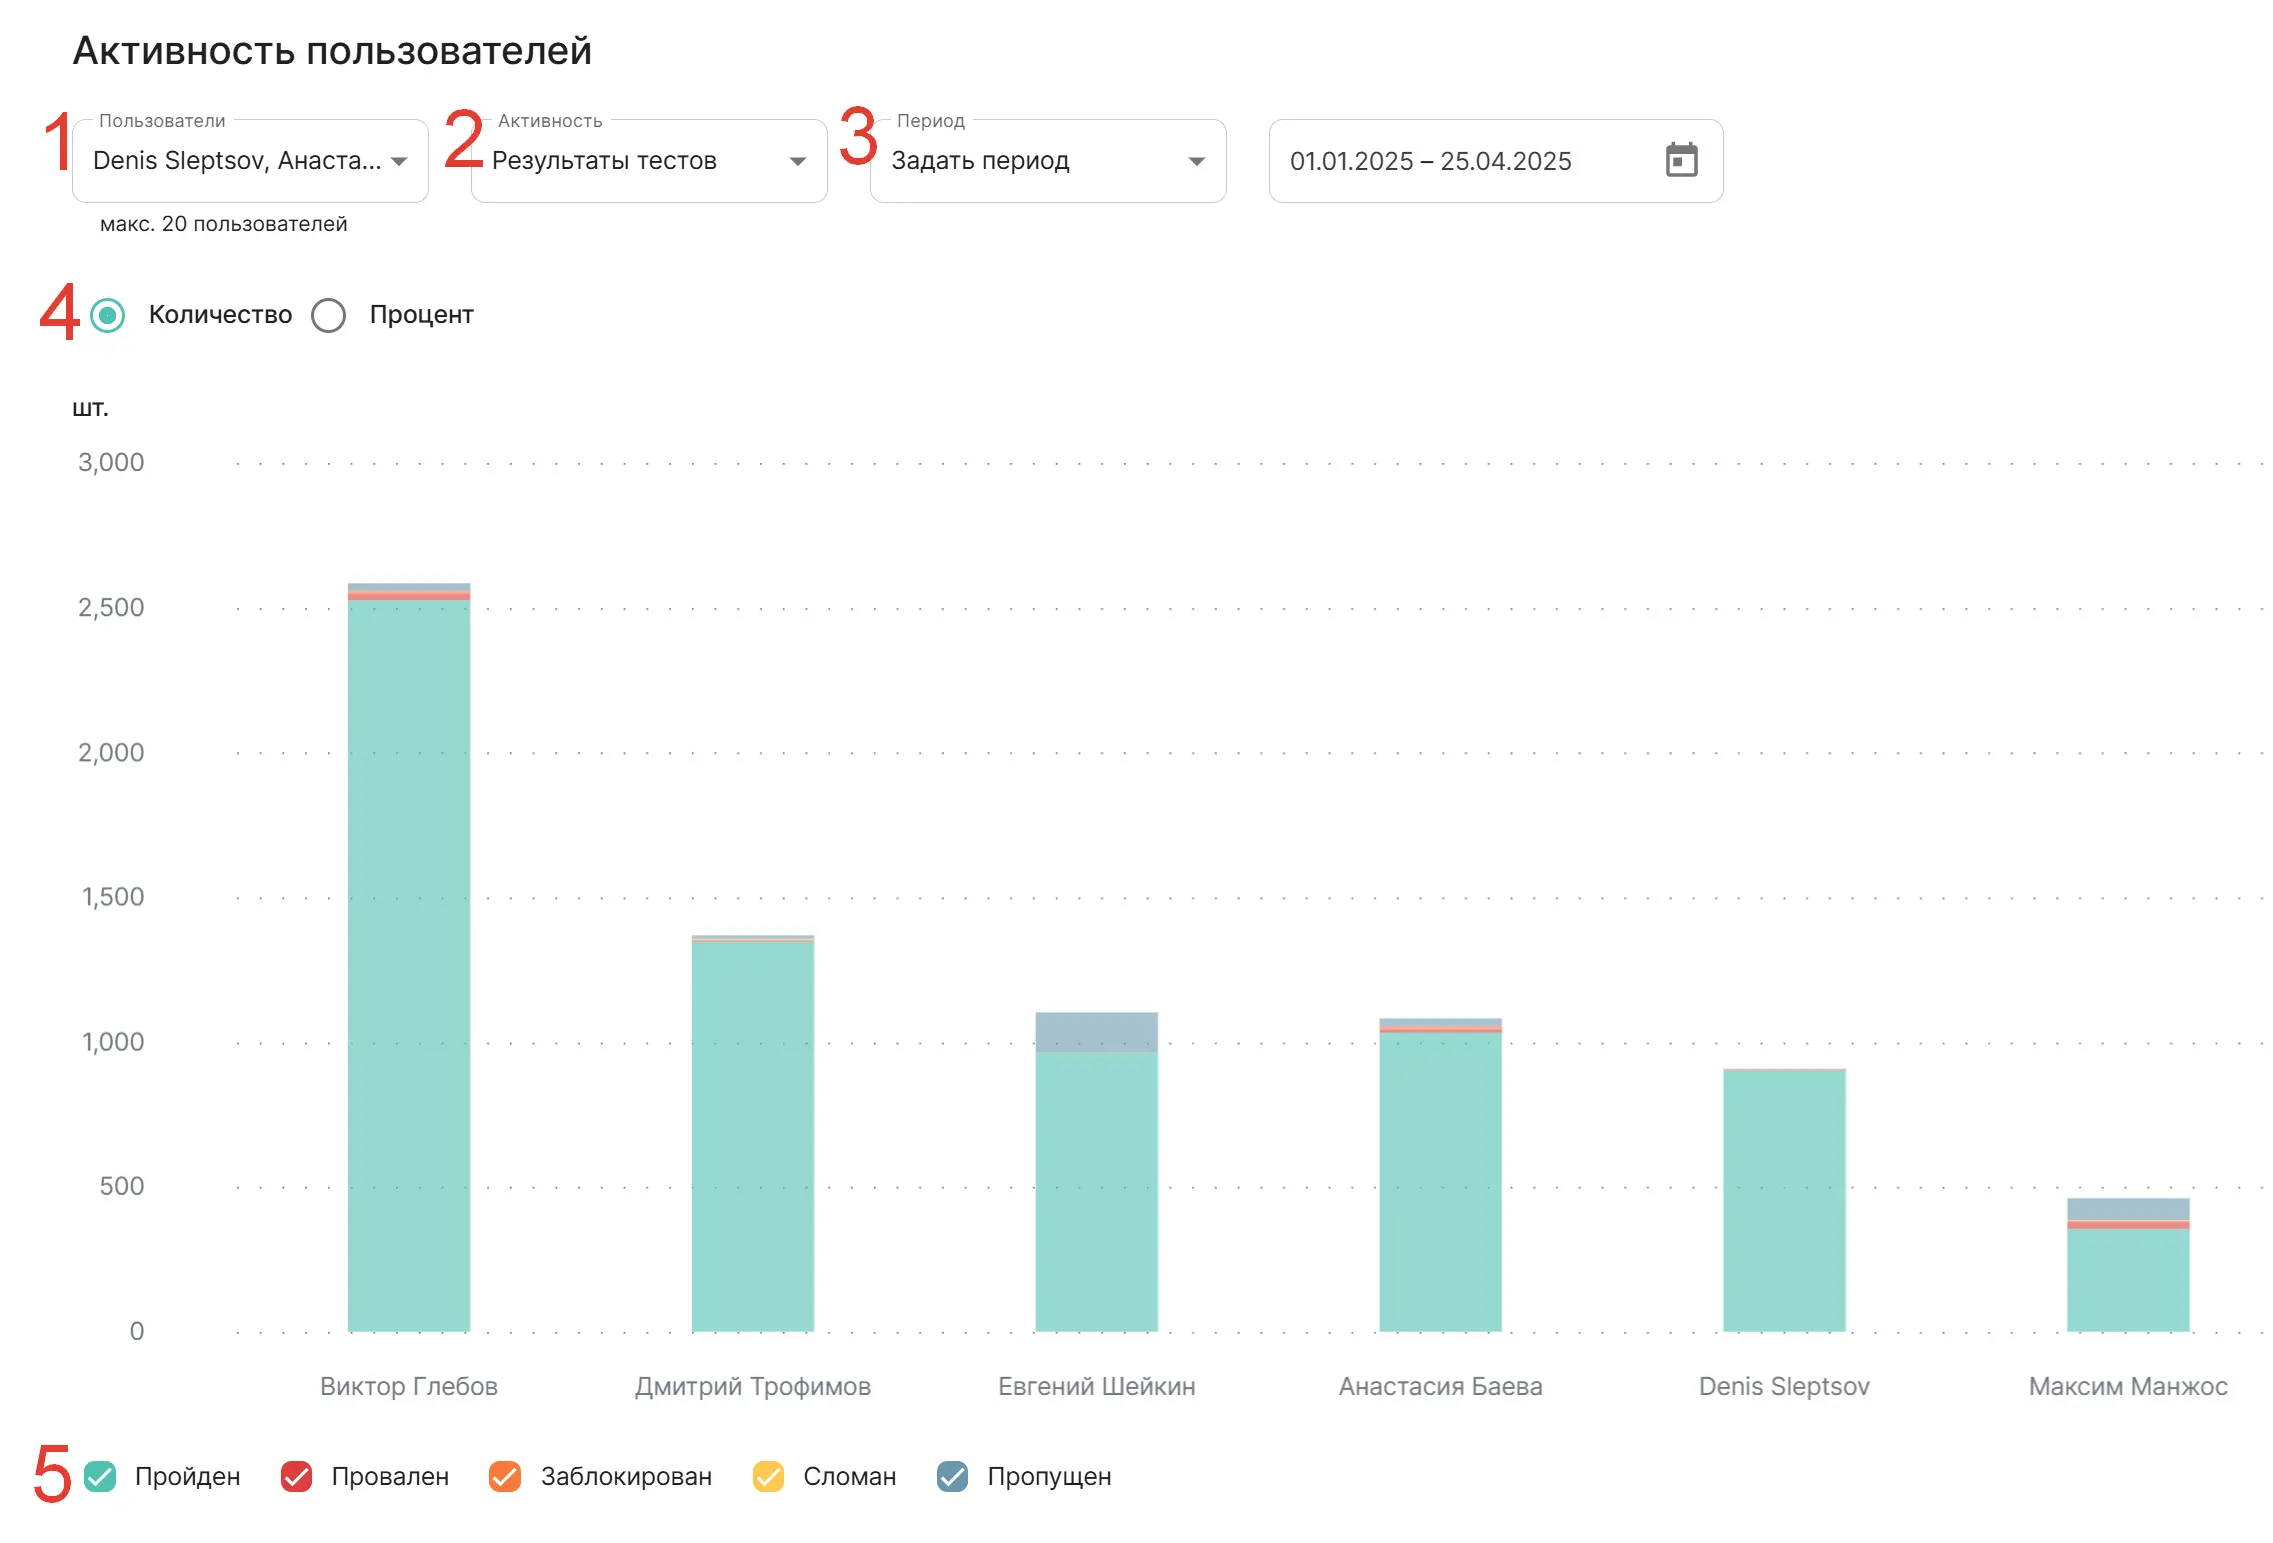
Task: Open the Активность dropdown
Action: (648, 161)
